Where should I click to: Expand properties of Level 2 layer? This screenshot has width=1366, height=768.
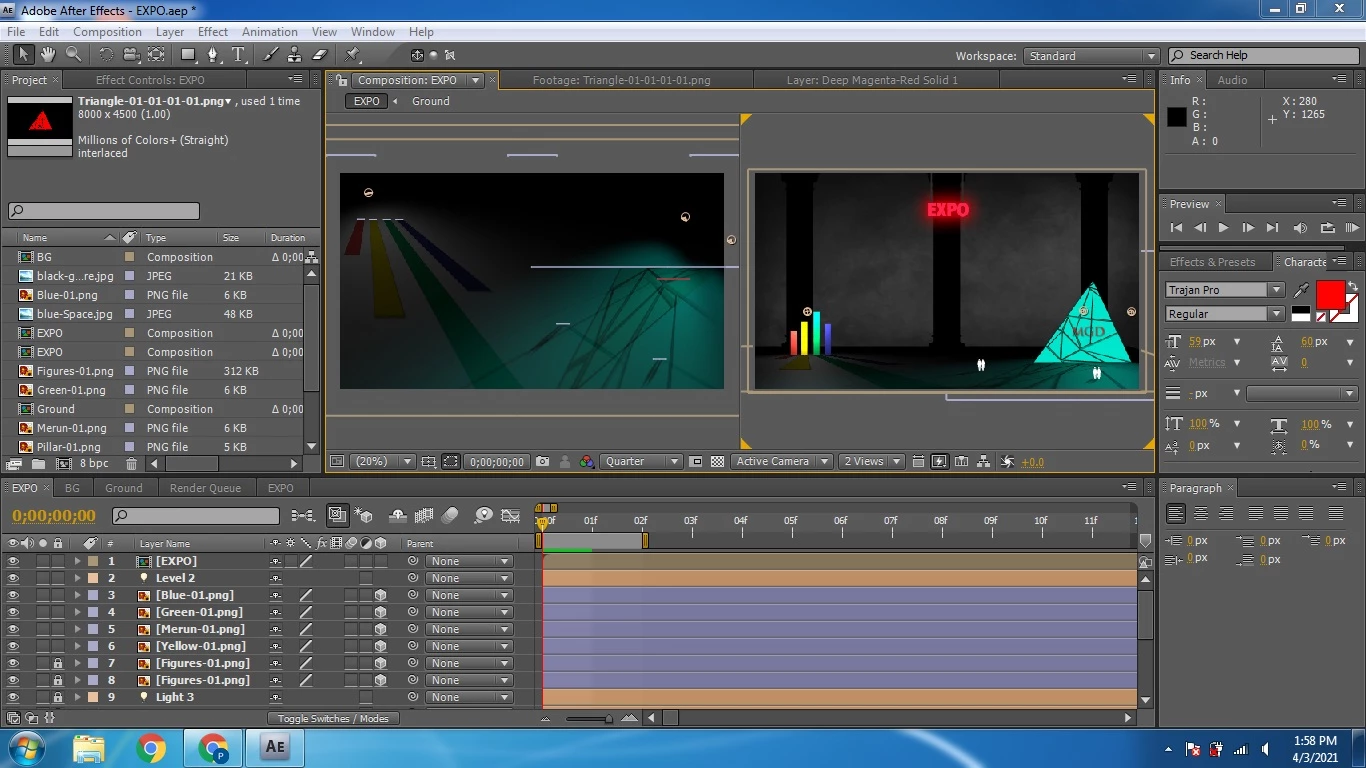point(77,578)
